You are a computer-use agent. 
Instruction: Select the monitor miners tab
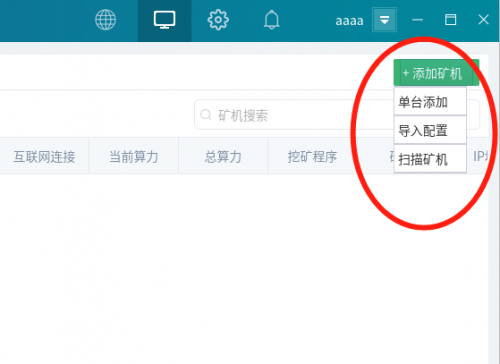click(164, 20)
